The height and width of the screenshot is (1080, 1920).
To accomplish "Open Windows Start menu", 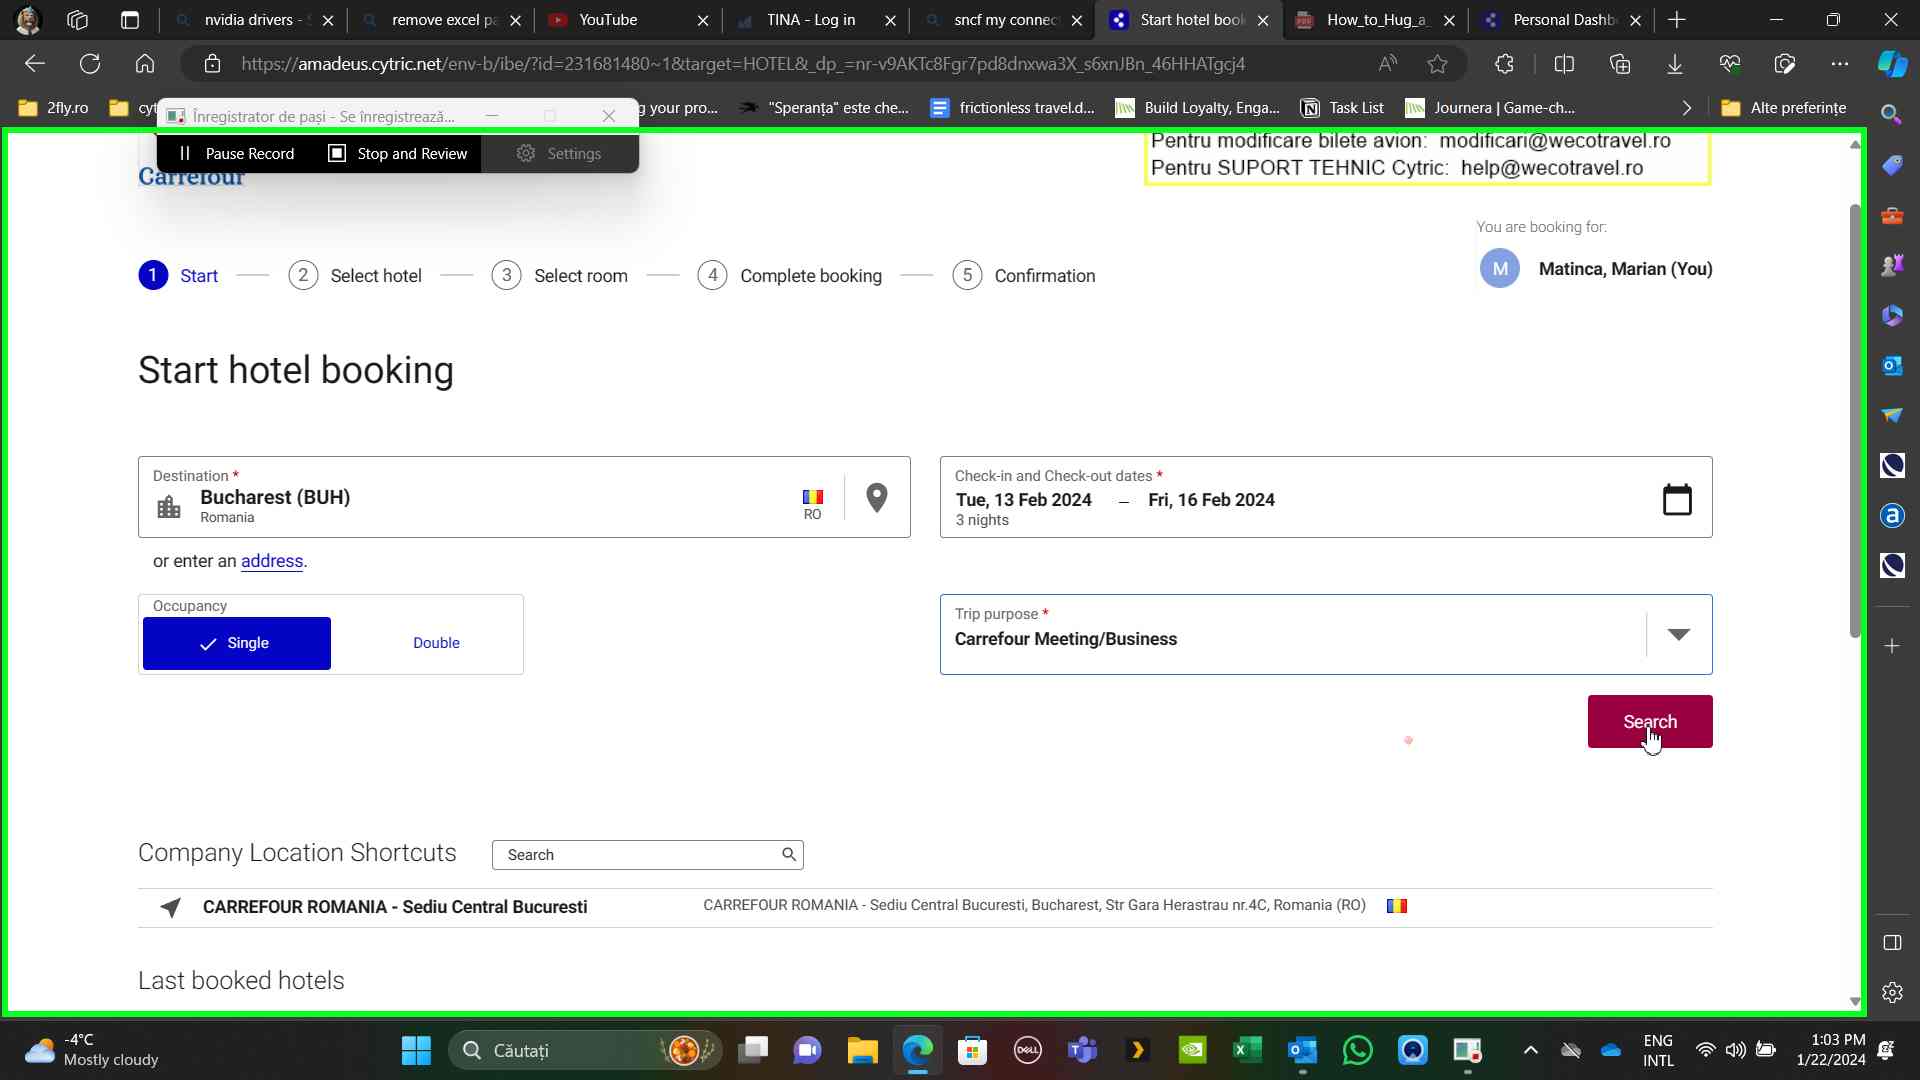I will click(x=416, y=1050).
